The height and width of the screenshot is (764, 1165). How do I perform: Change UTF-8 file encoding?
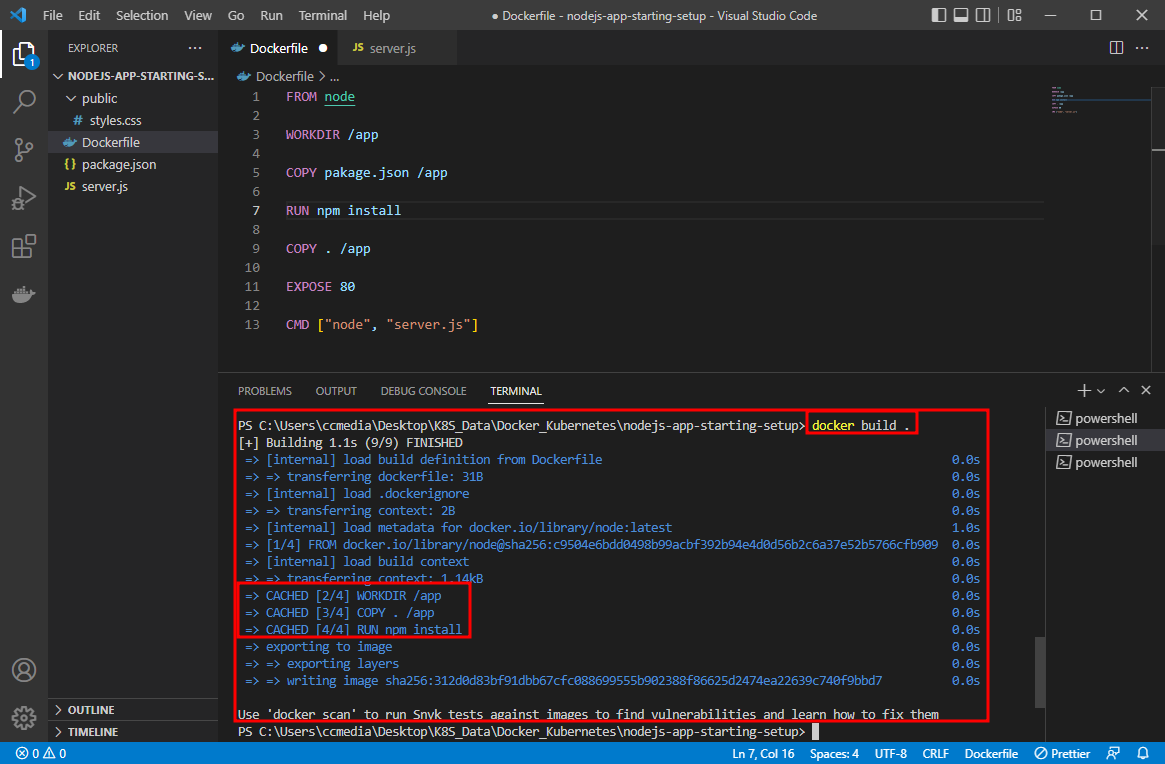coord(890,754)
